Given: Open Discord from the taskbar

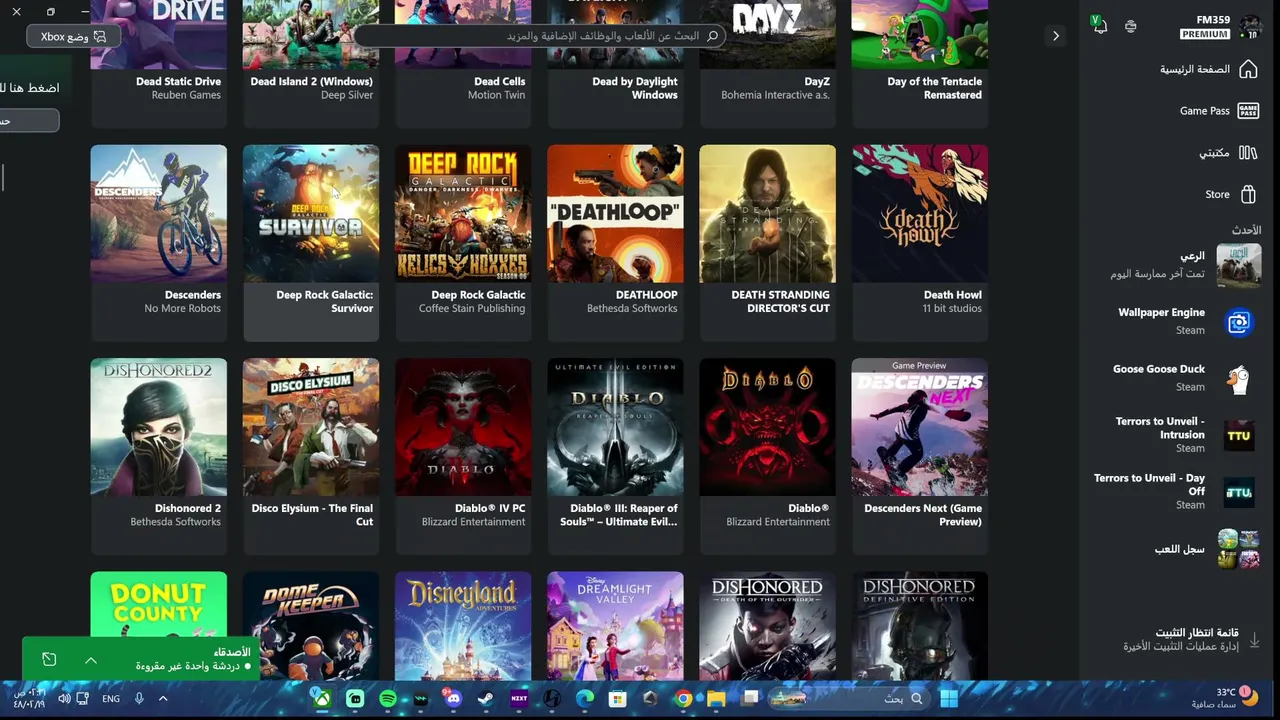Looking at the screenshot, I should coord(453,699).
